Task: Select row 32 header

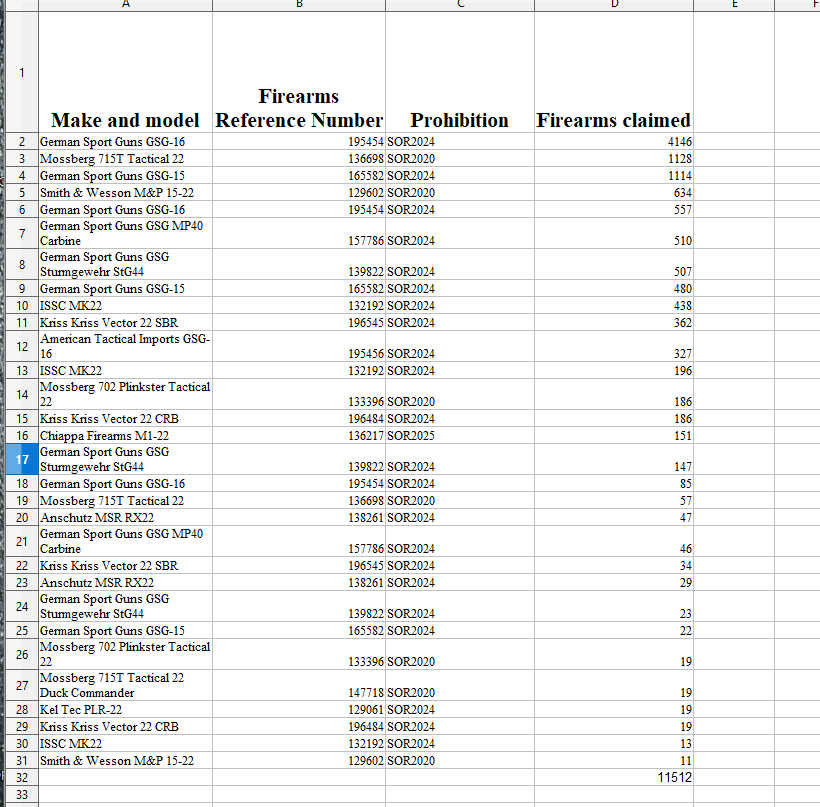Action: (22, 777)
